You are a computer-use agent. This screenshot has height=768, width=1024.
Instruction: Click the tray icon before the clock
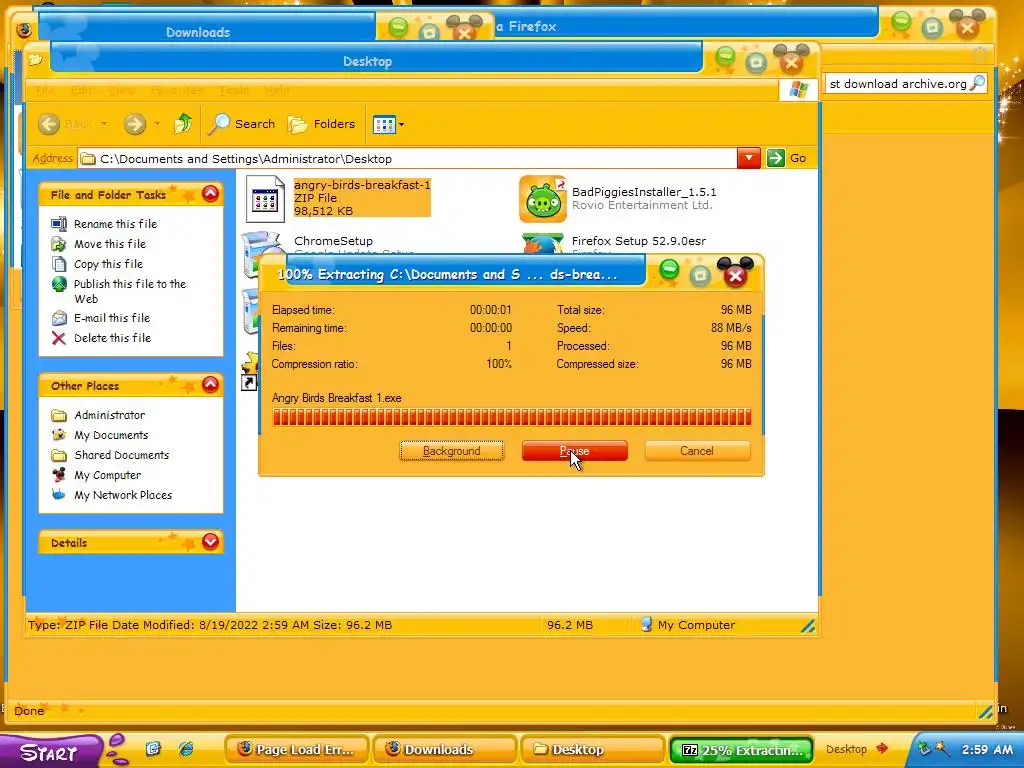point(941,748)
